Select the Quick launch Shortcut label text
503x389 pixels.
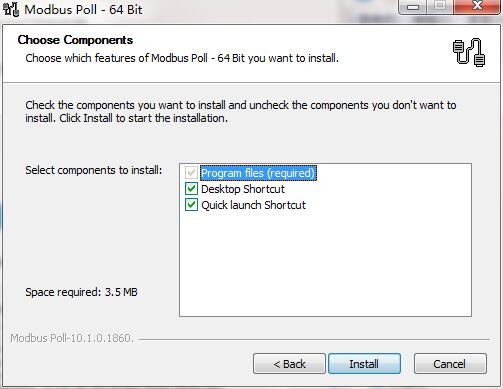pos(253,205)
